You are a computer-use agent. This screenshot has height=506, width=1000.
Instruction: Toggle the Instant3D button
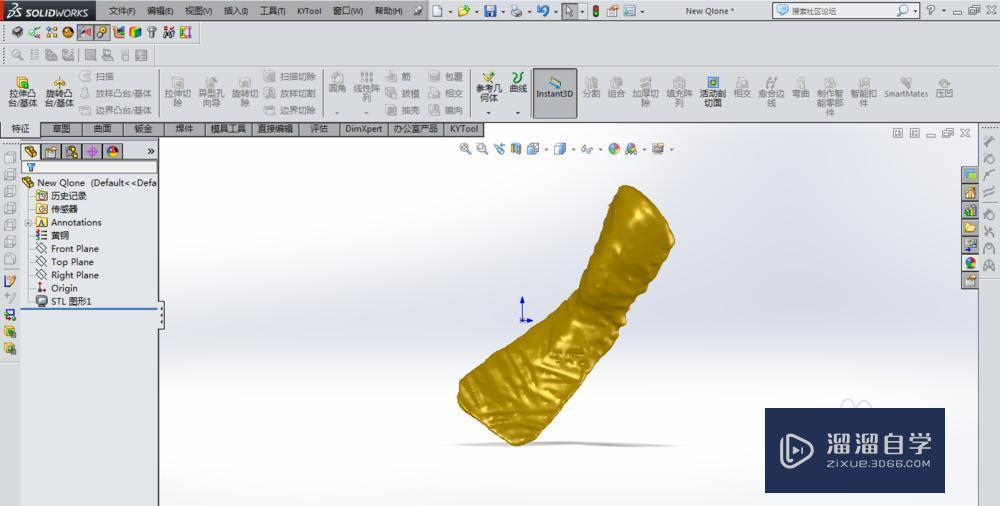point(555,93)
